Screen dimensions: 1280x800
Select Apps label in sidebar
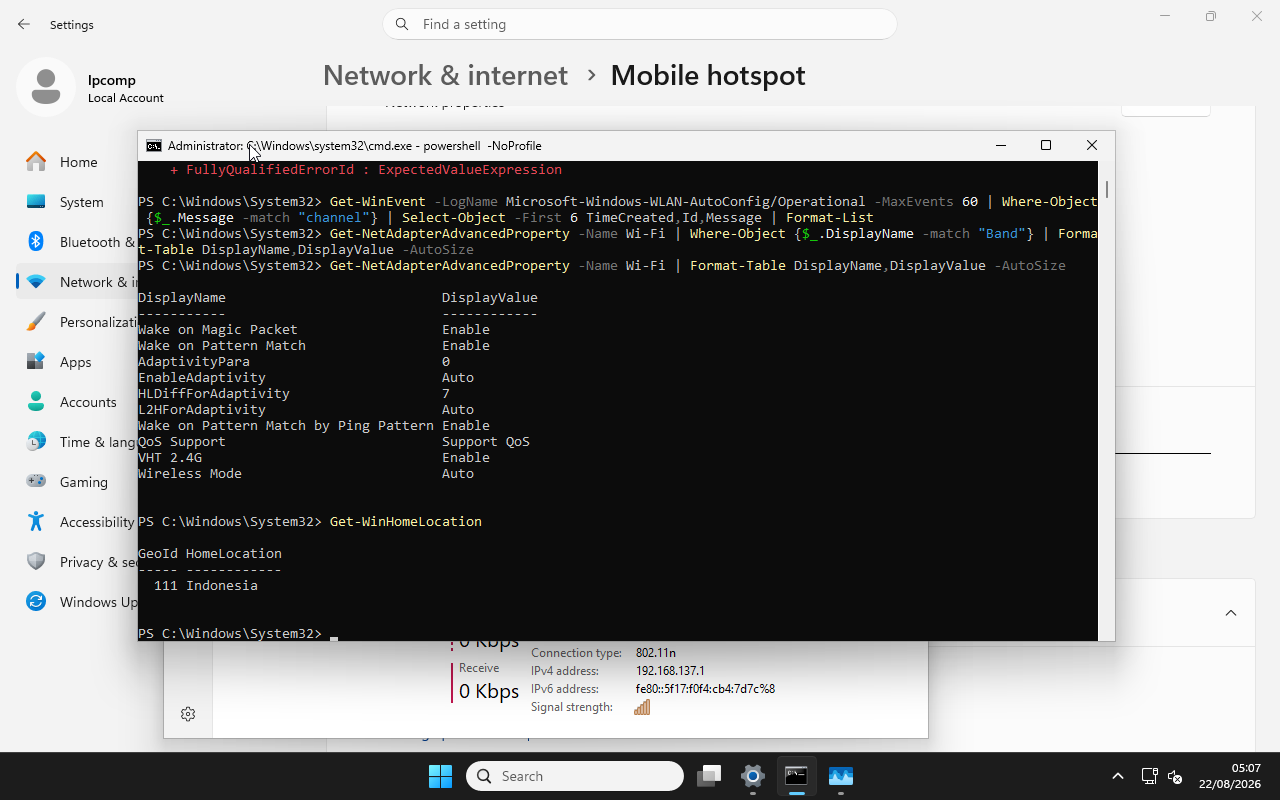coord(76,362)
